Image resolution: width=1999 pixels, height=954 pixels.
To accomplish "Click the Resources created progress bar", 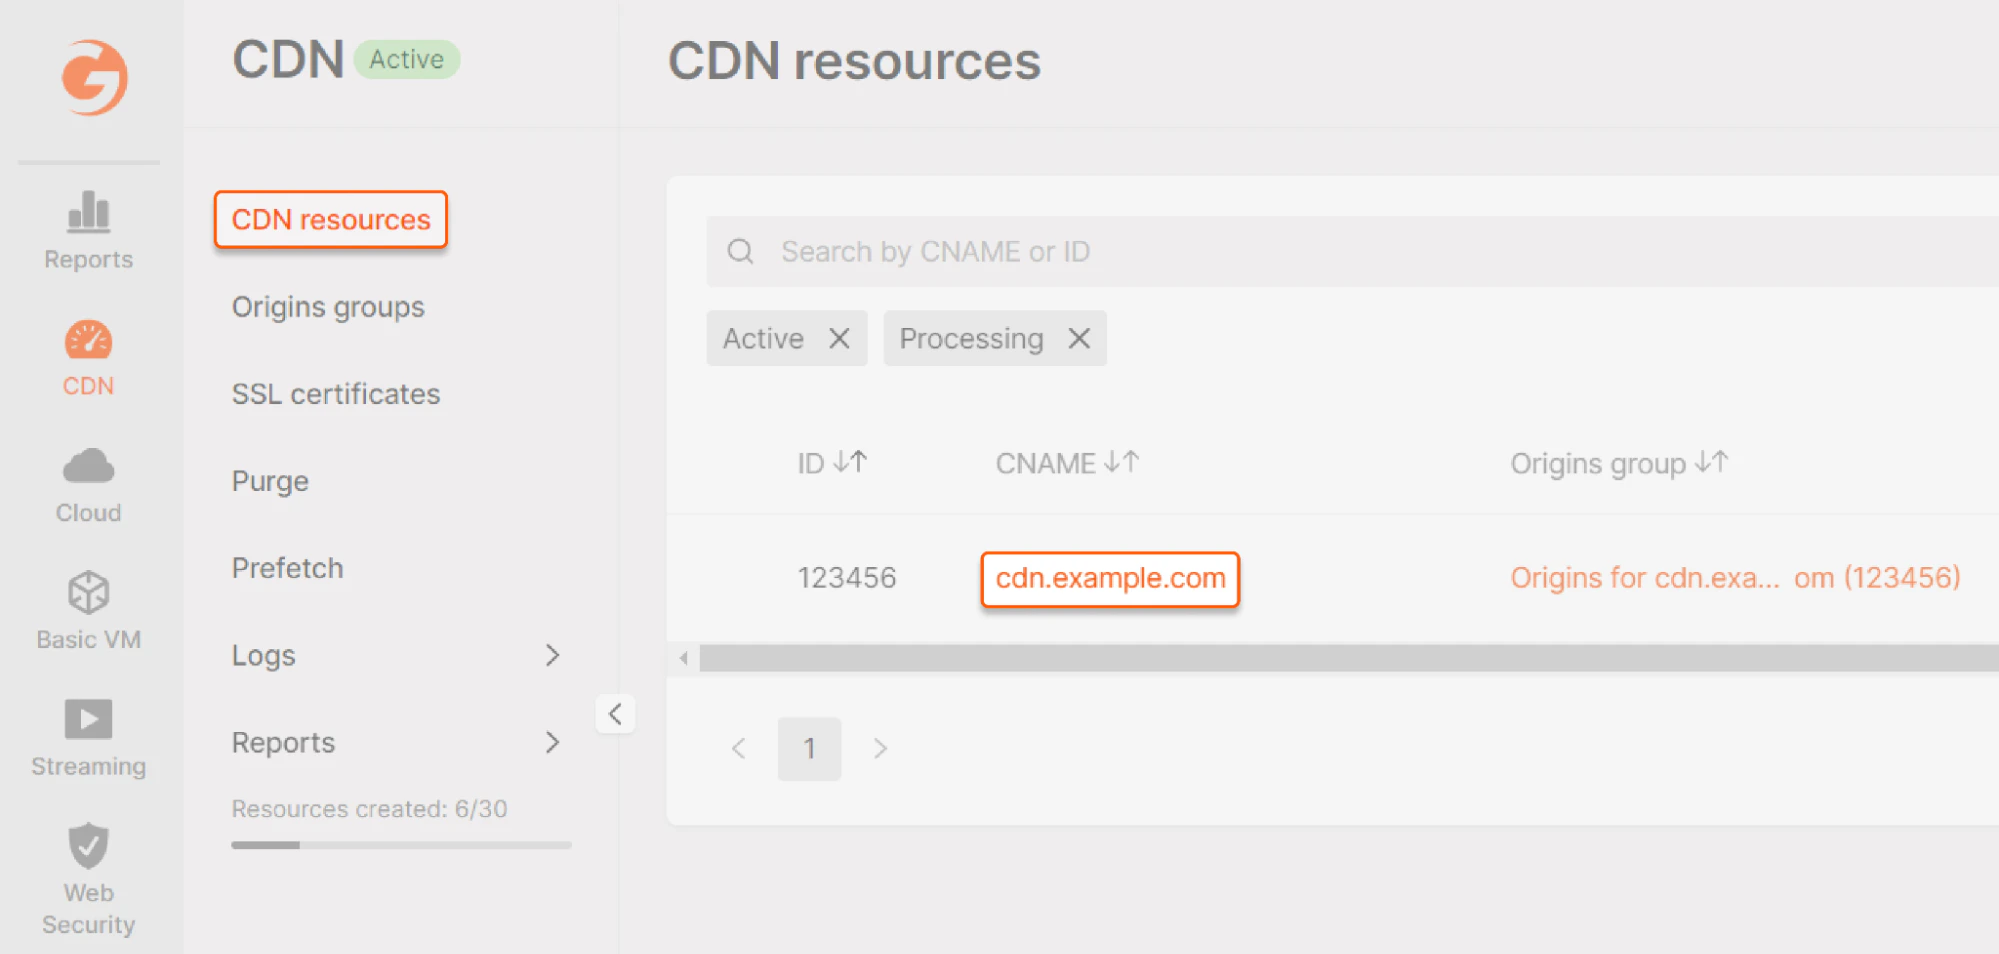I will pyautogui.click(x=401, y=844).
